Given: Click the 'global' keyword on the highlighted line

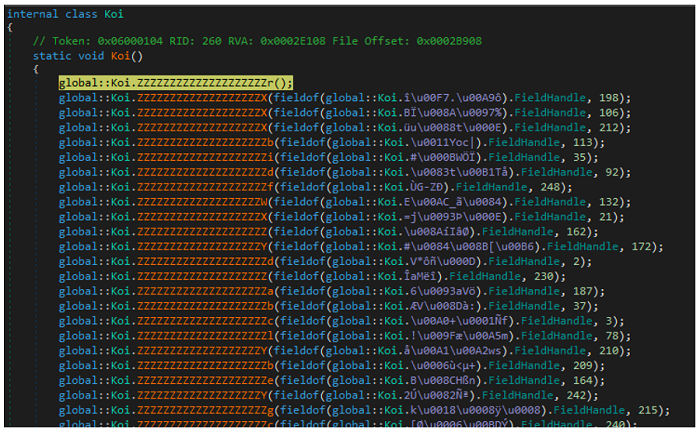Looking at the screenshot, I should pos(78,83).
